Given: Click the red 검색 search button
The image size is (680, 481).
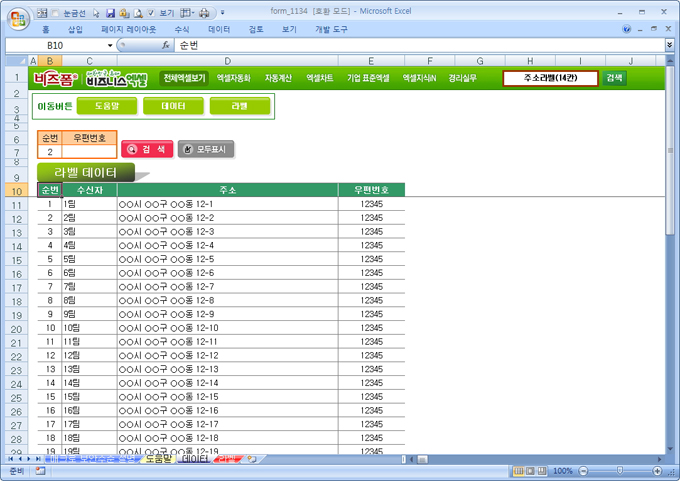Looking at the screenshot, I should [147, 149].
